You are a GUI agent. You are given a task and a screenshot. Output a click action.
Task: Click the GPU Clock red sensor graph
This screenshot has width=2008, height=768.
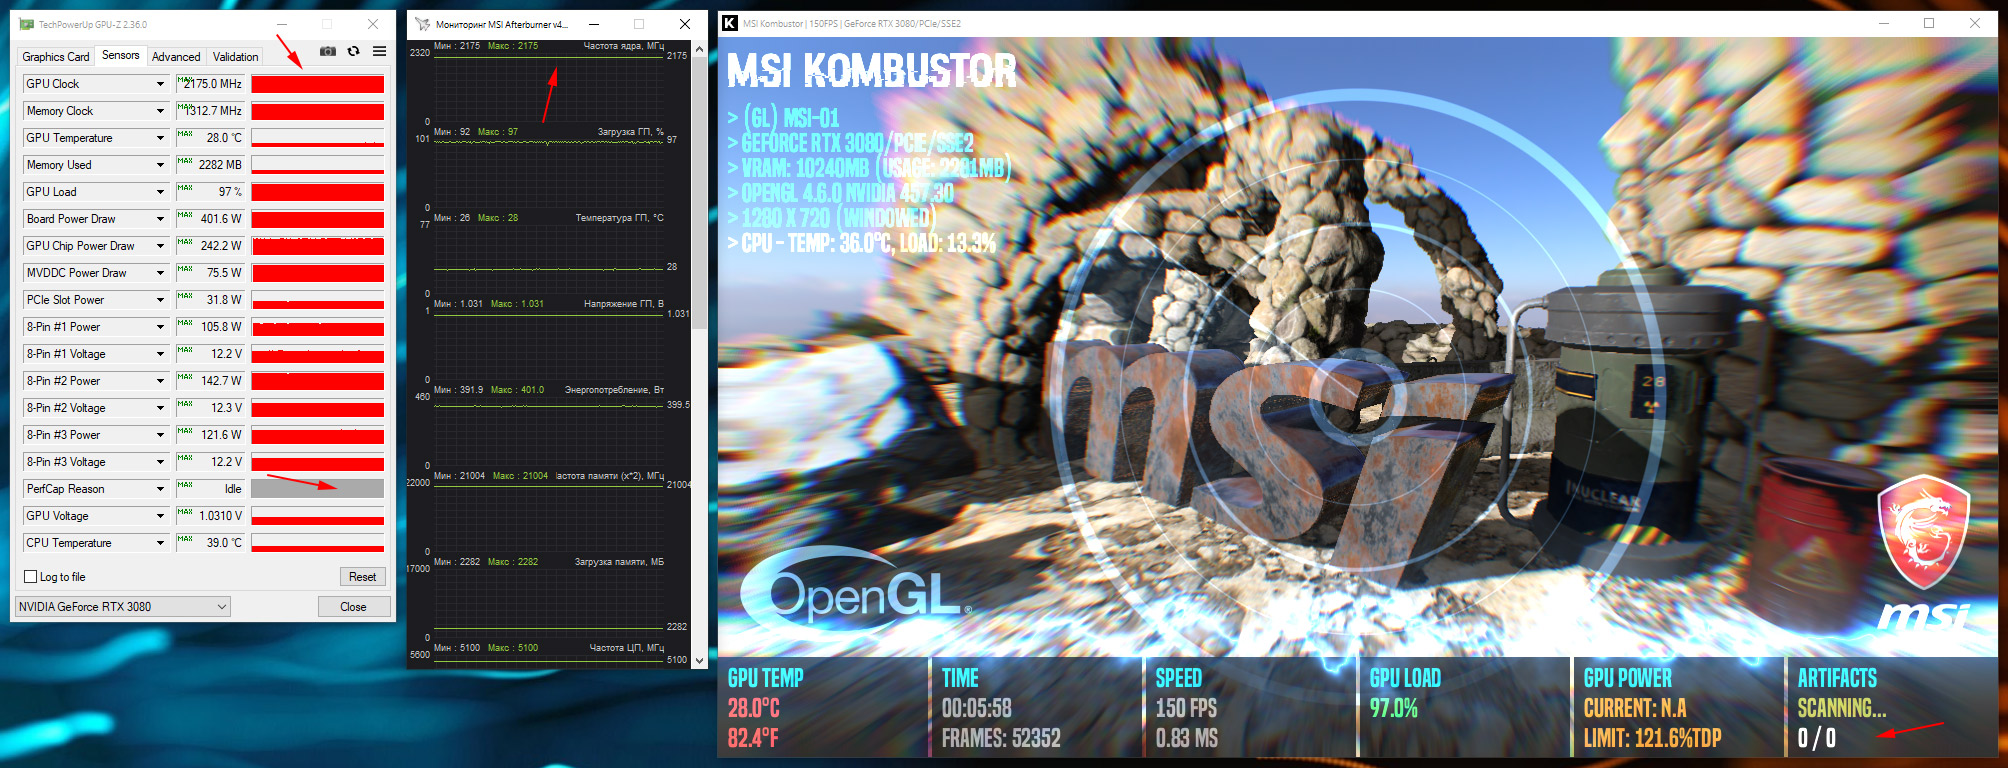pos(317,84)
